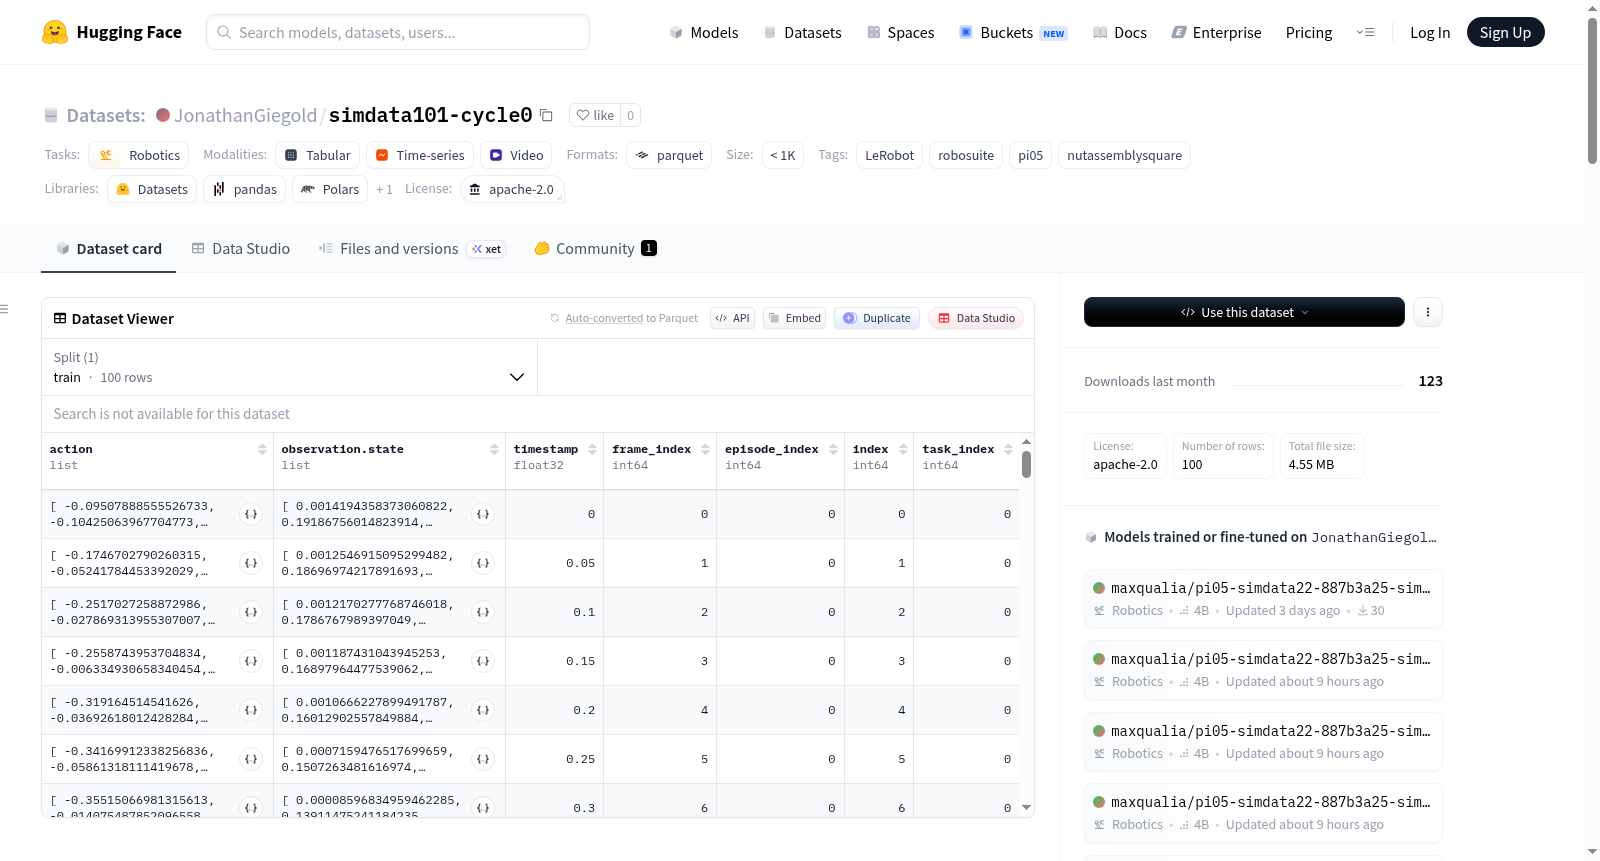This screenshot has height=861, width=1600.
Task: Click the Log In link
Action: pos(1430,32)
